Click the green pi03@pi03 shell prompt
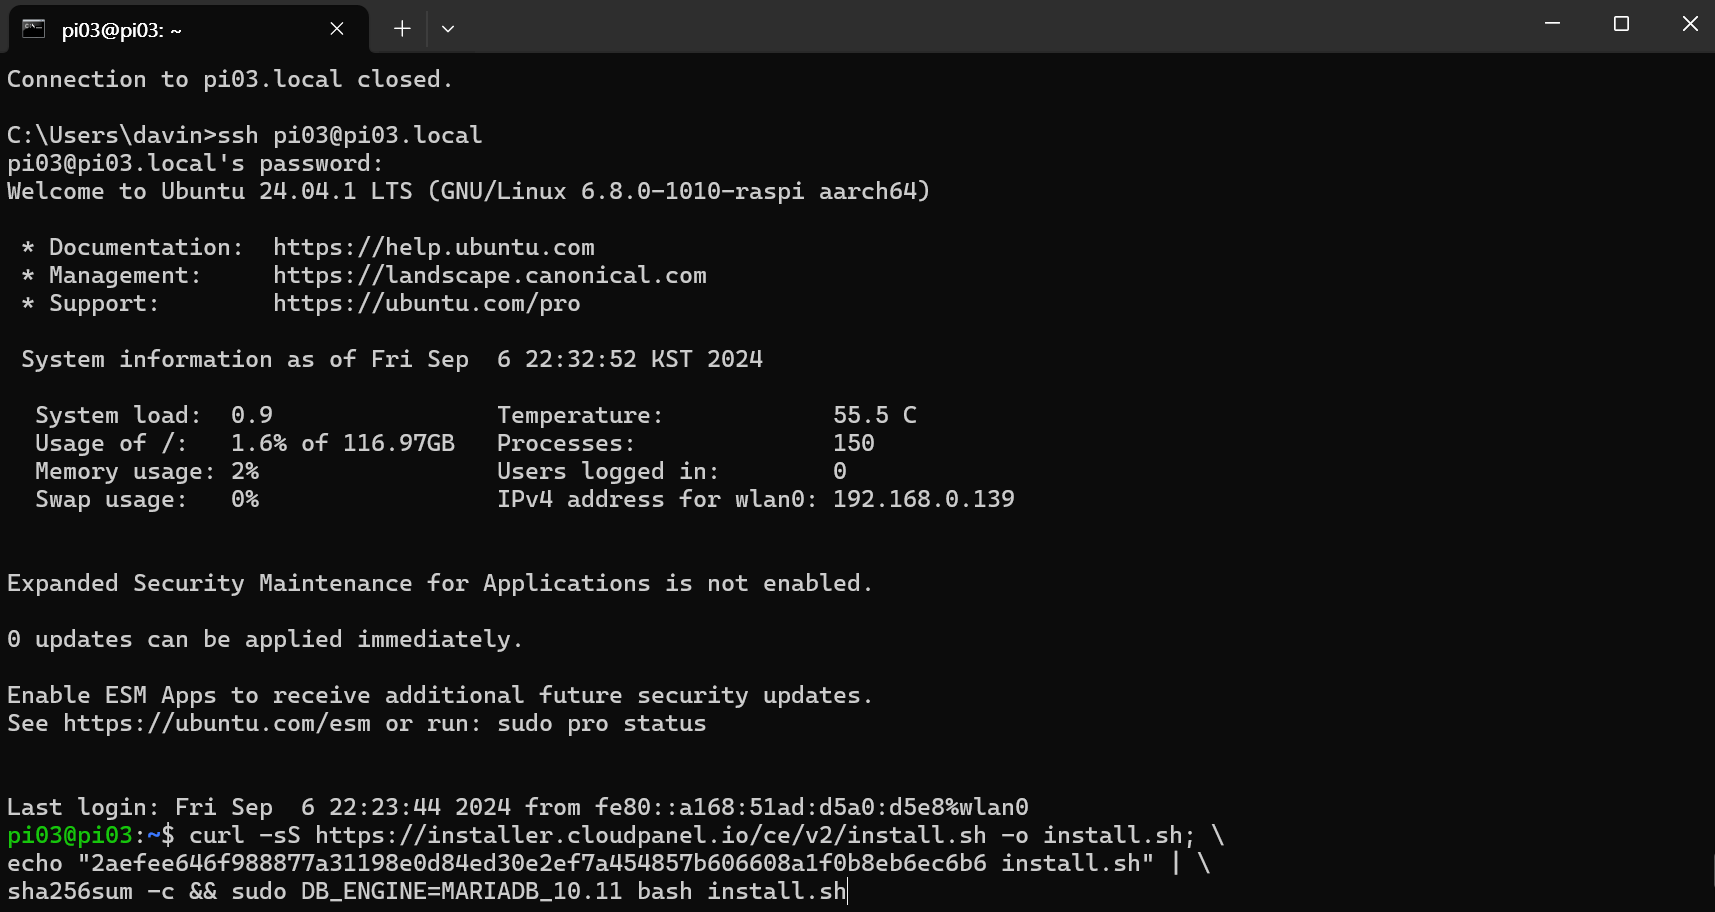The height and width of the screenshot is (912, 1715). 70,835
